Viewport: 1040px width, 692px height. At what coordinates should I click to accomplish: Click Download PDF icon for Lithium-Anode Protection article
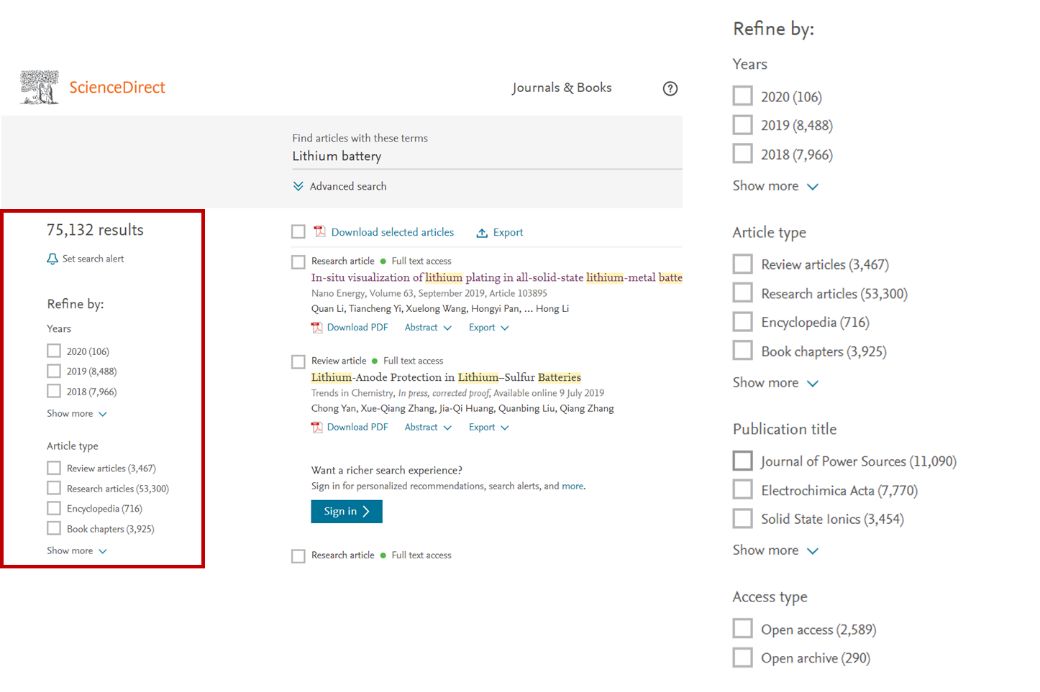317,428
